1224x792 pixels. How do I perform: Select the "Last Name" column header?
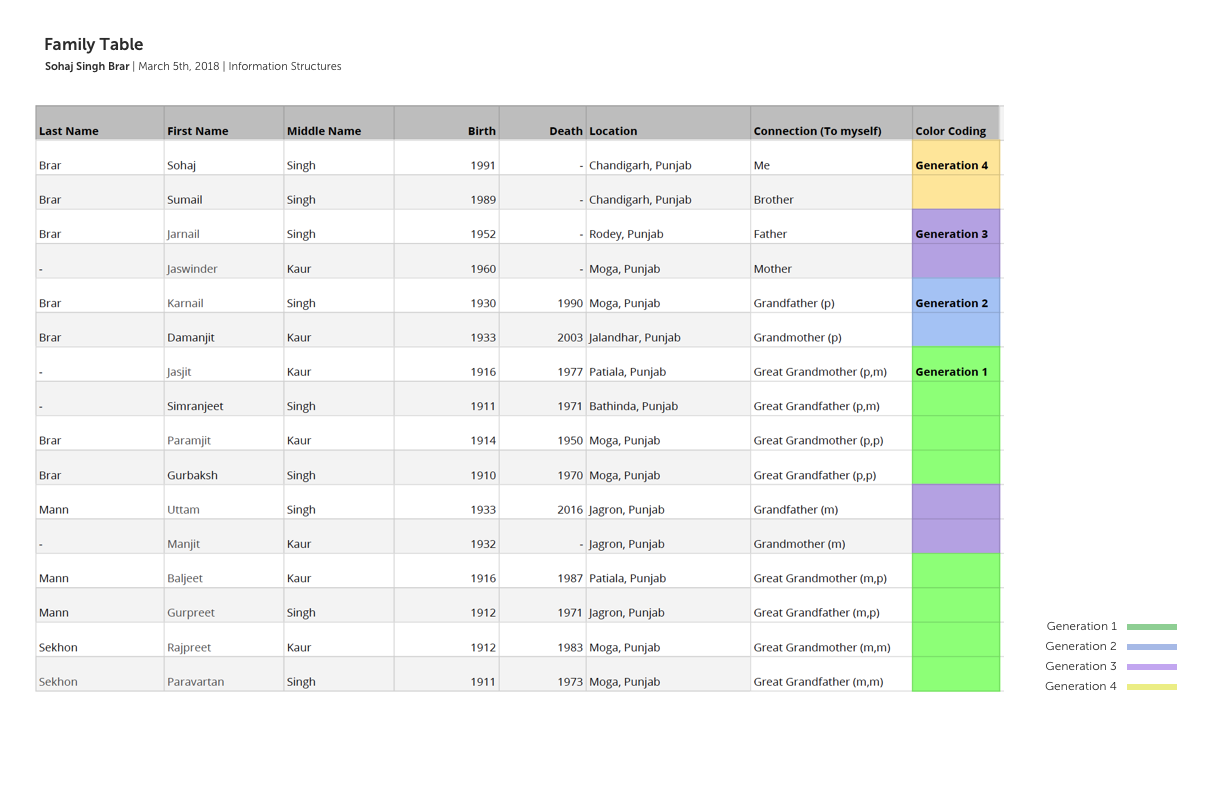[69, 131]
